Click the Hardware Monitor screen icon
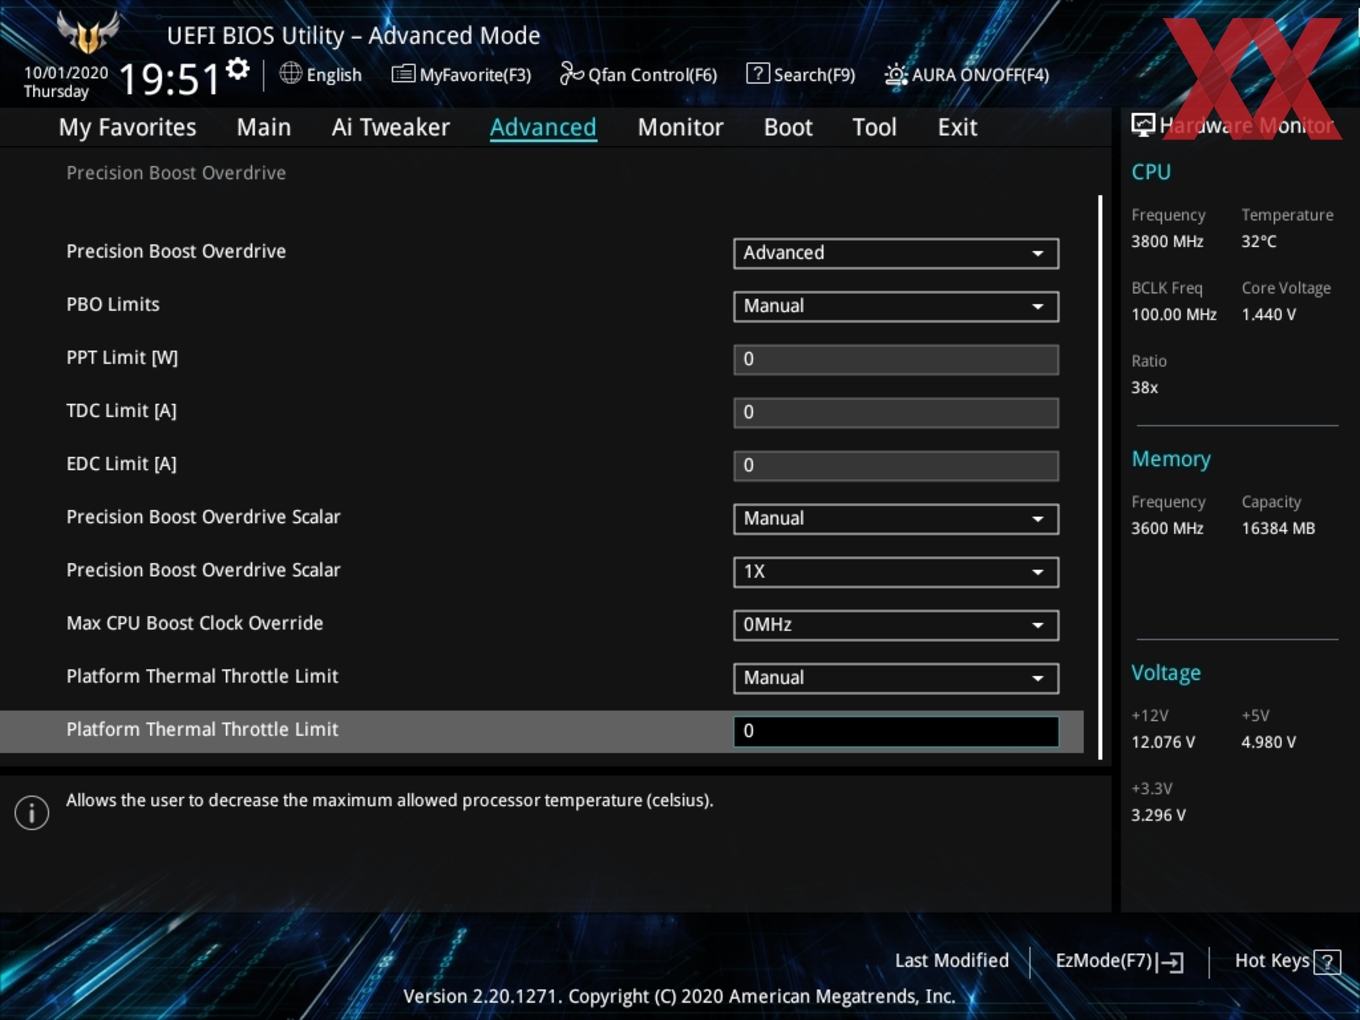1360x1020 pixels. click(1143, 125)
